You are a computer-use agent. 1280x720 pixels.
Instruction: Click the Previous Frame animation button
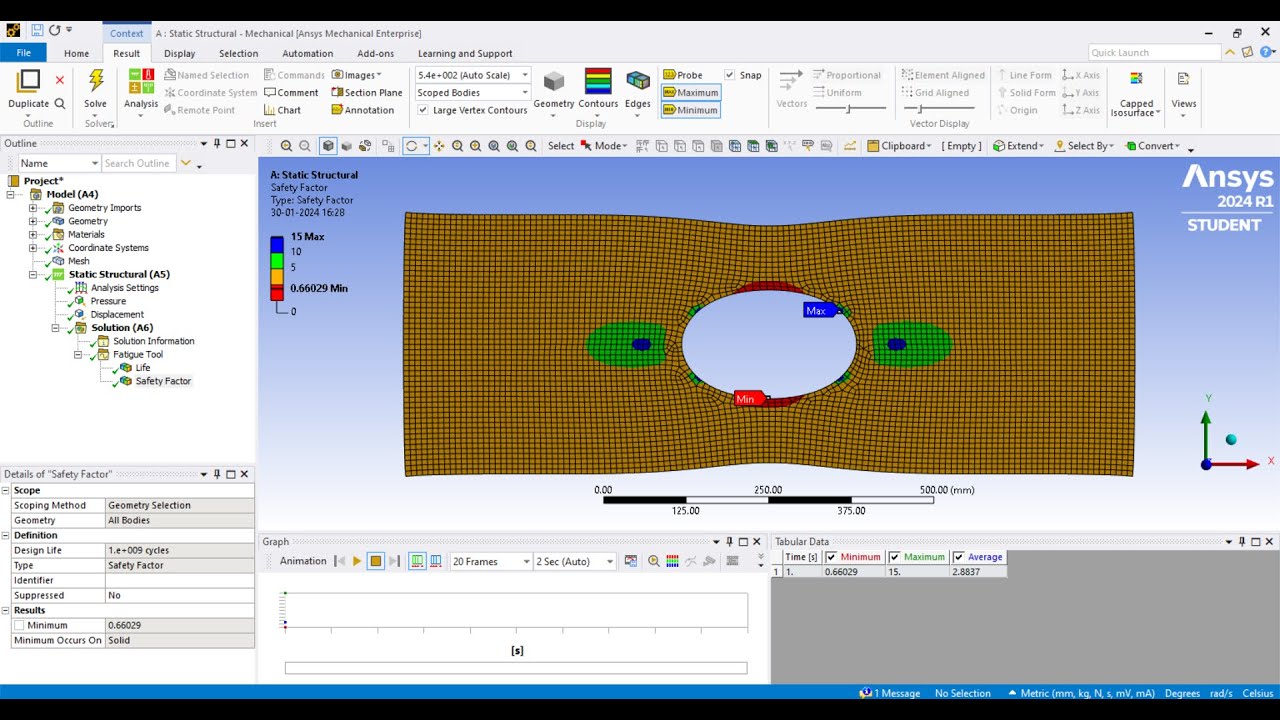pos(339,561)
